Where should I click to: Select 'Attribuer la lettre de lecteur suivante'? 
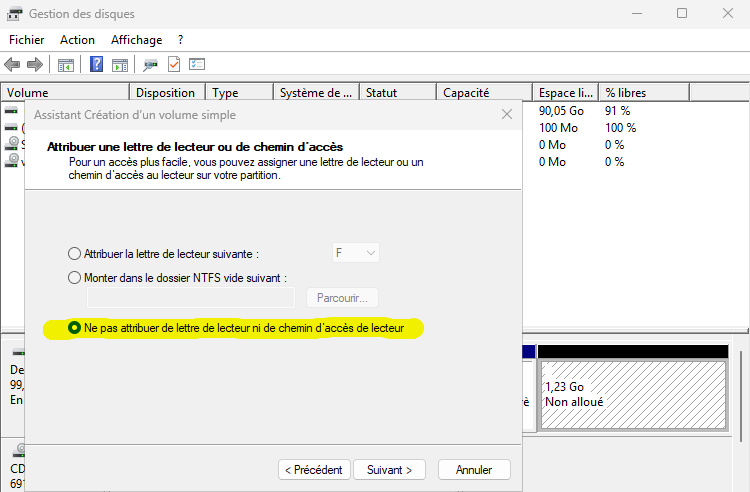74,254
